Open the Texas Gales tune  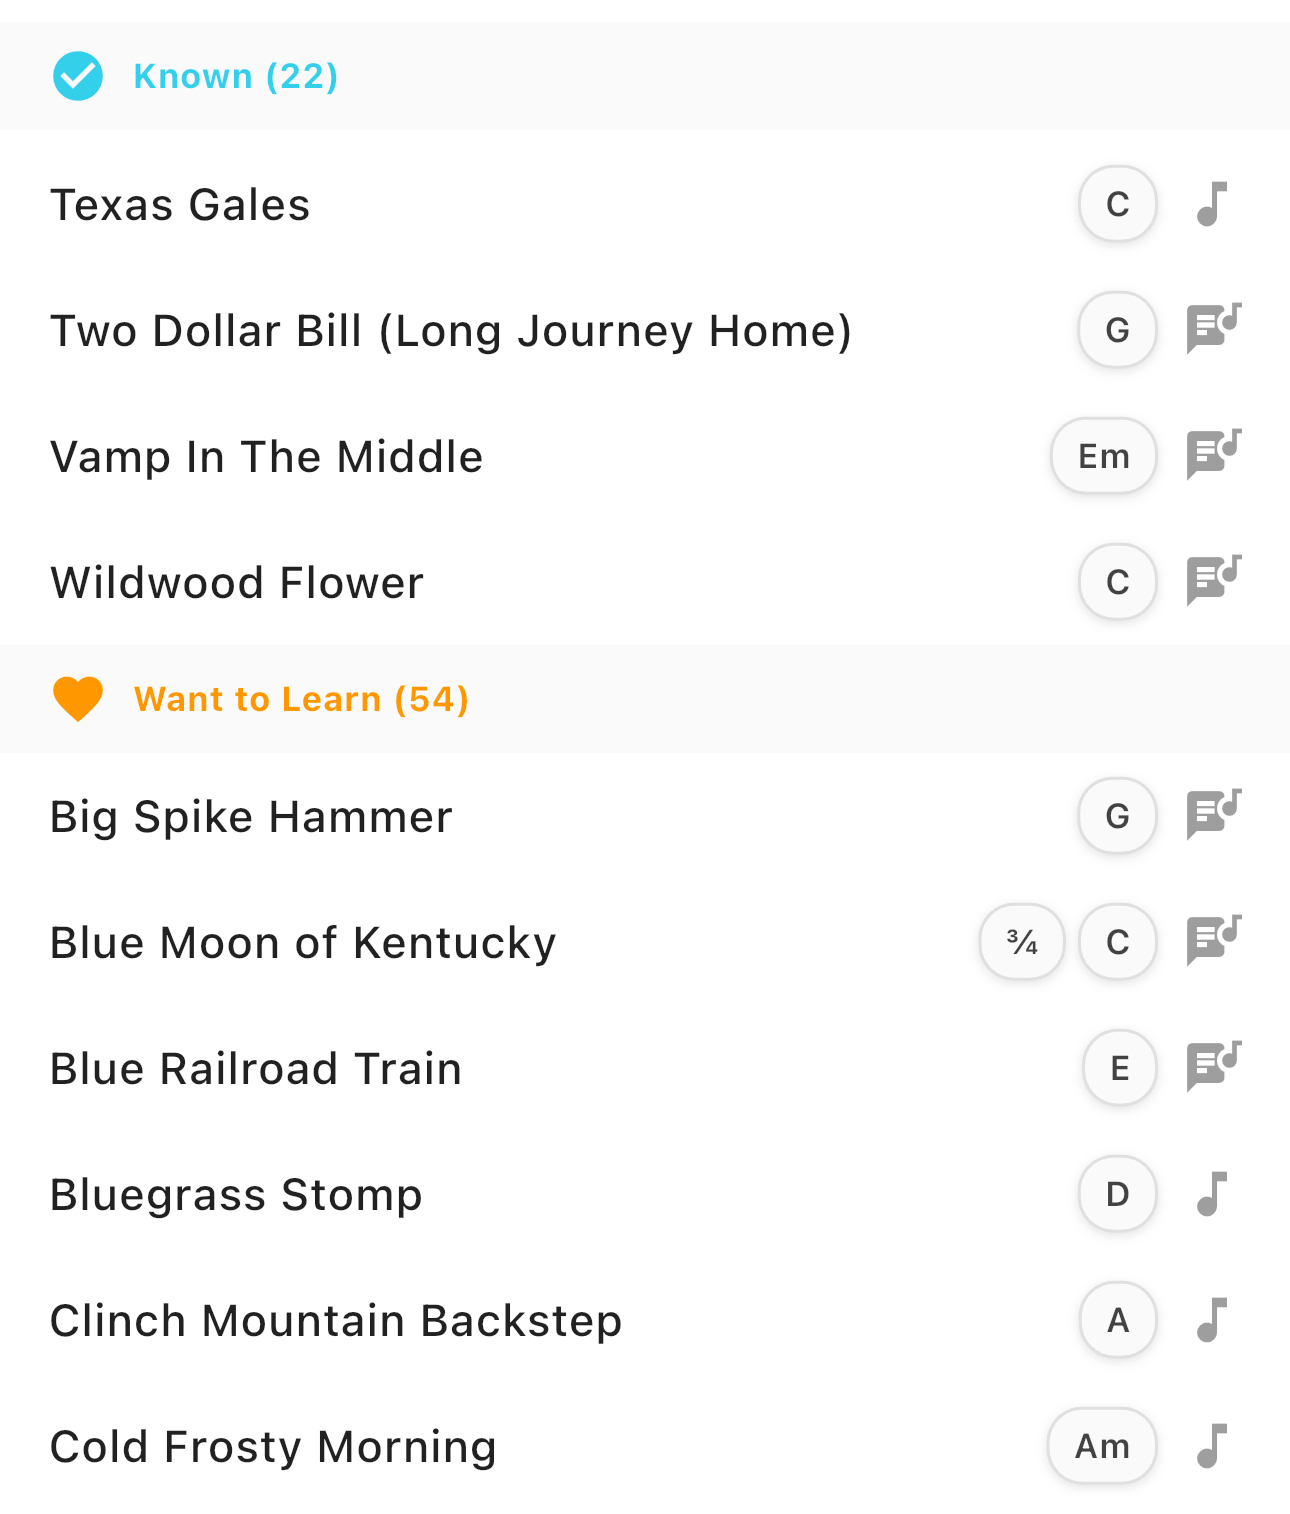pos(180,205)
